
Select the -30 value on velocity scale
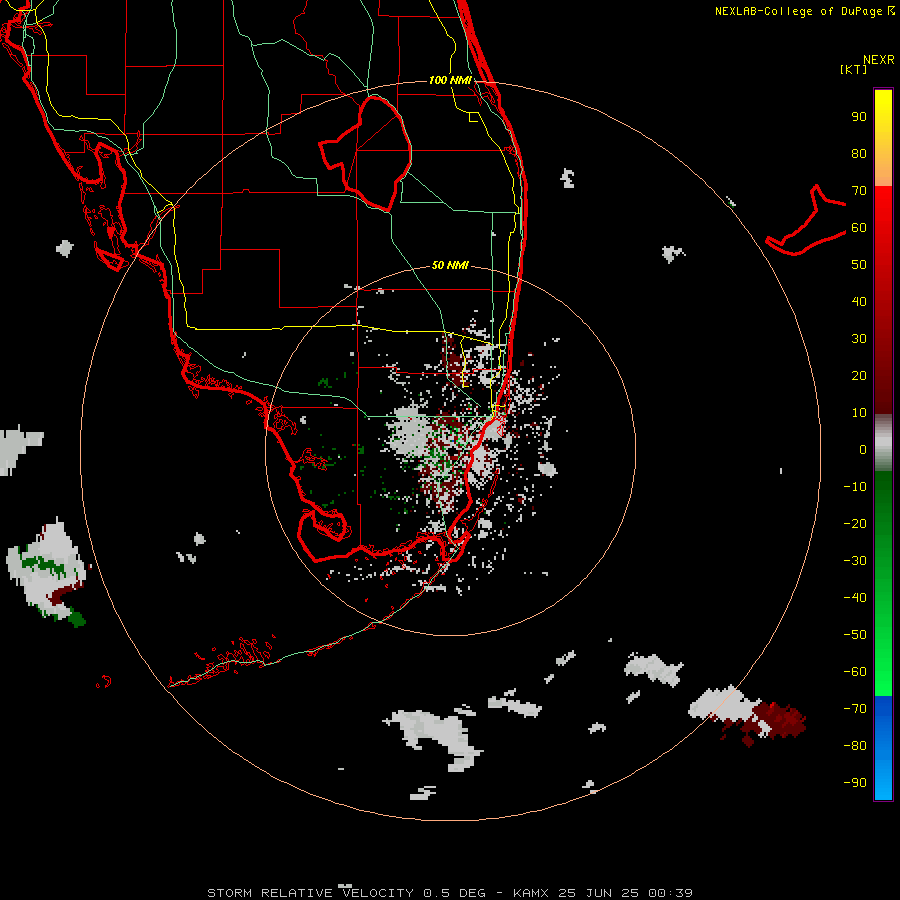pyautogui.click(x=855, y=560)
